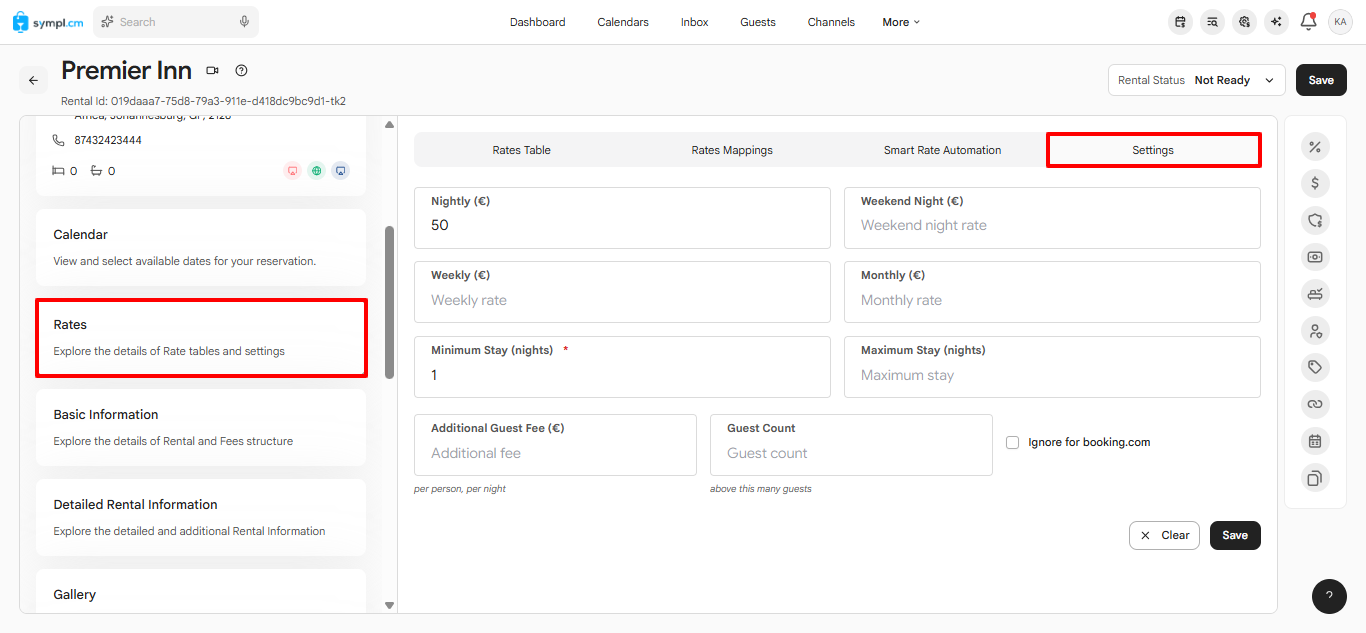Click the calendar icon in right sidebar
This screenshot has height=633, width=1366.
click(x=1315, y=441)
